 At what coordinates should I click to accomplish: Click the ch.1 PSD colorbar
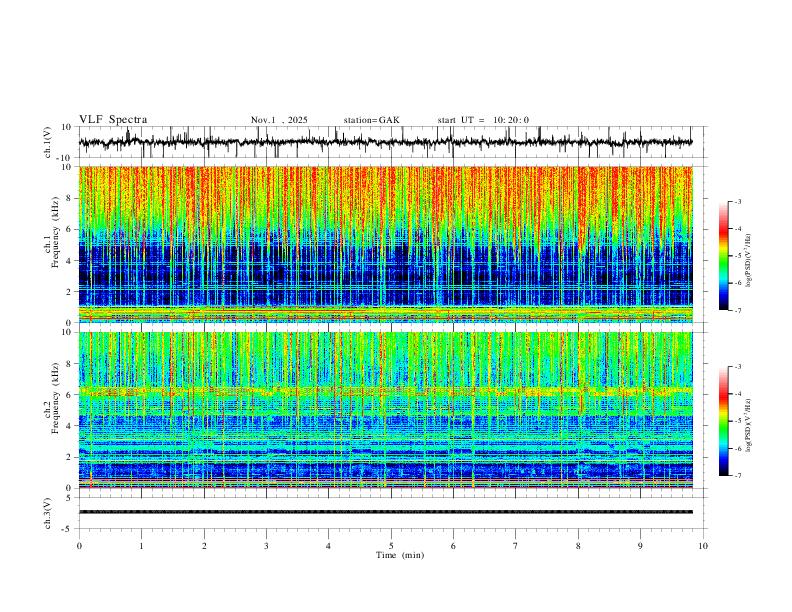[x=723, y=256]
